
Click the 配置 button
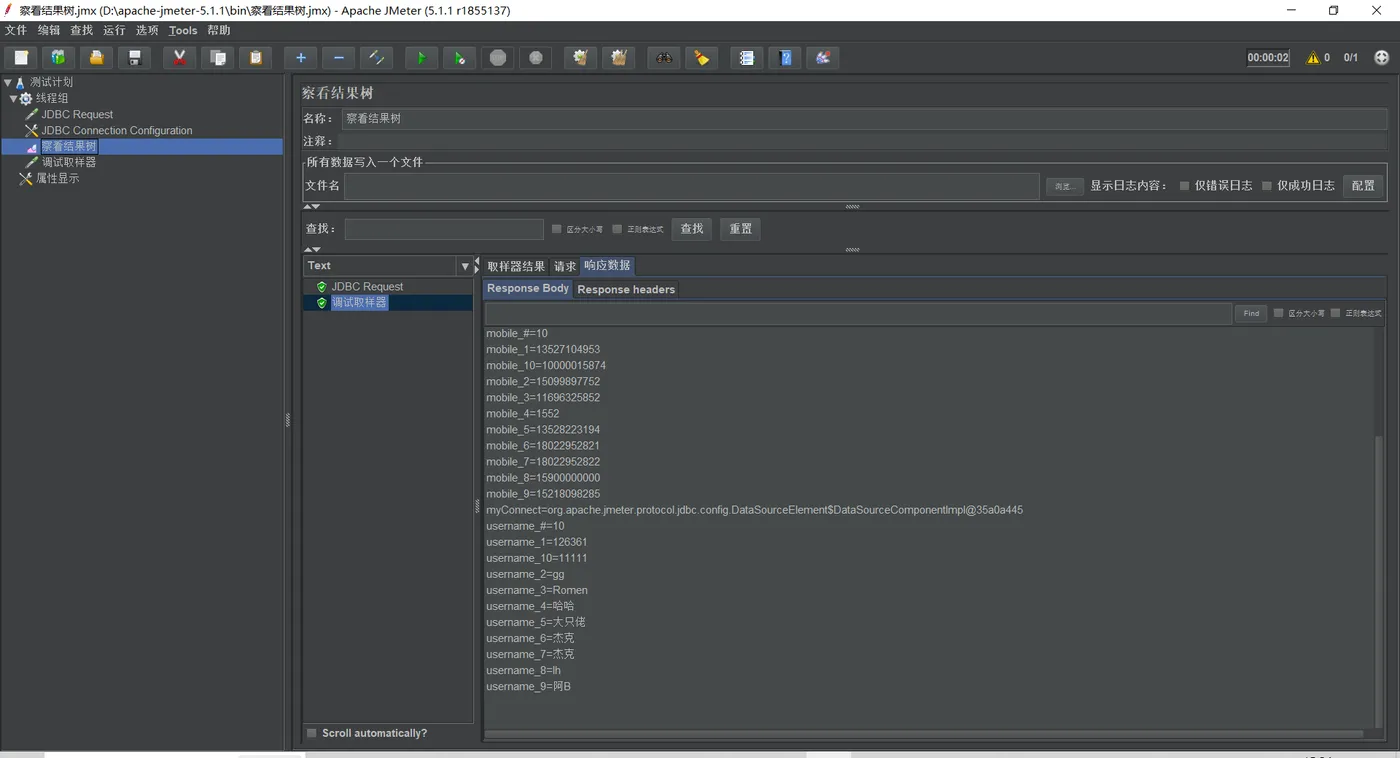tap(1363, 186)
